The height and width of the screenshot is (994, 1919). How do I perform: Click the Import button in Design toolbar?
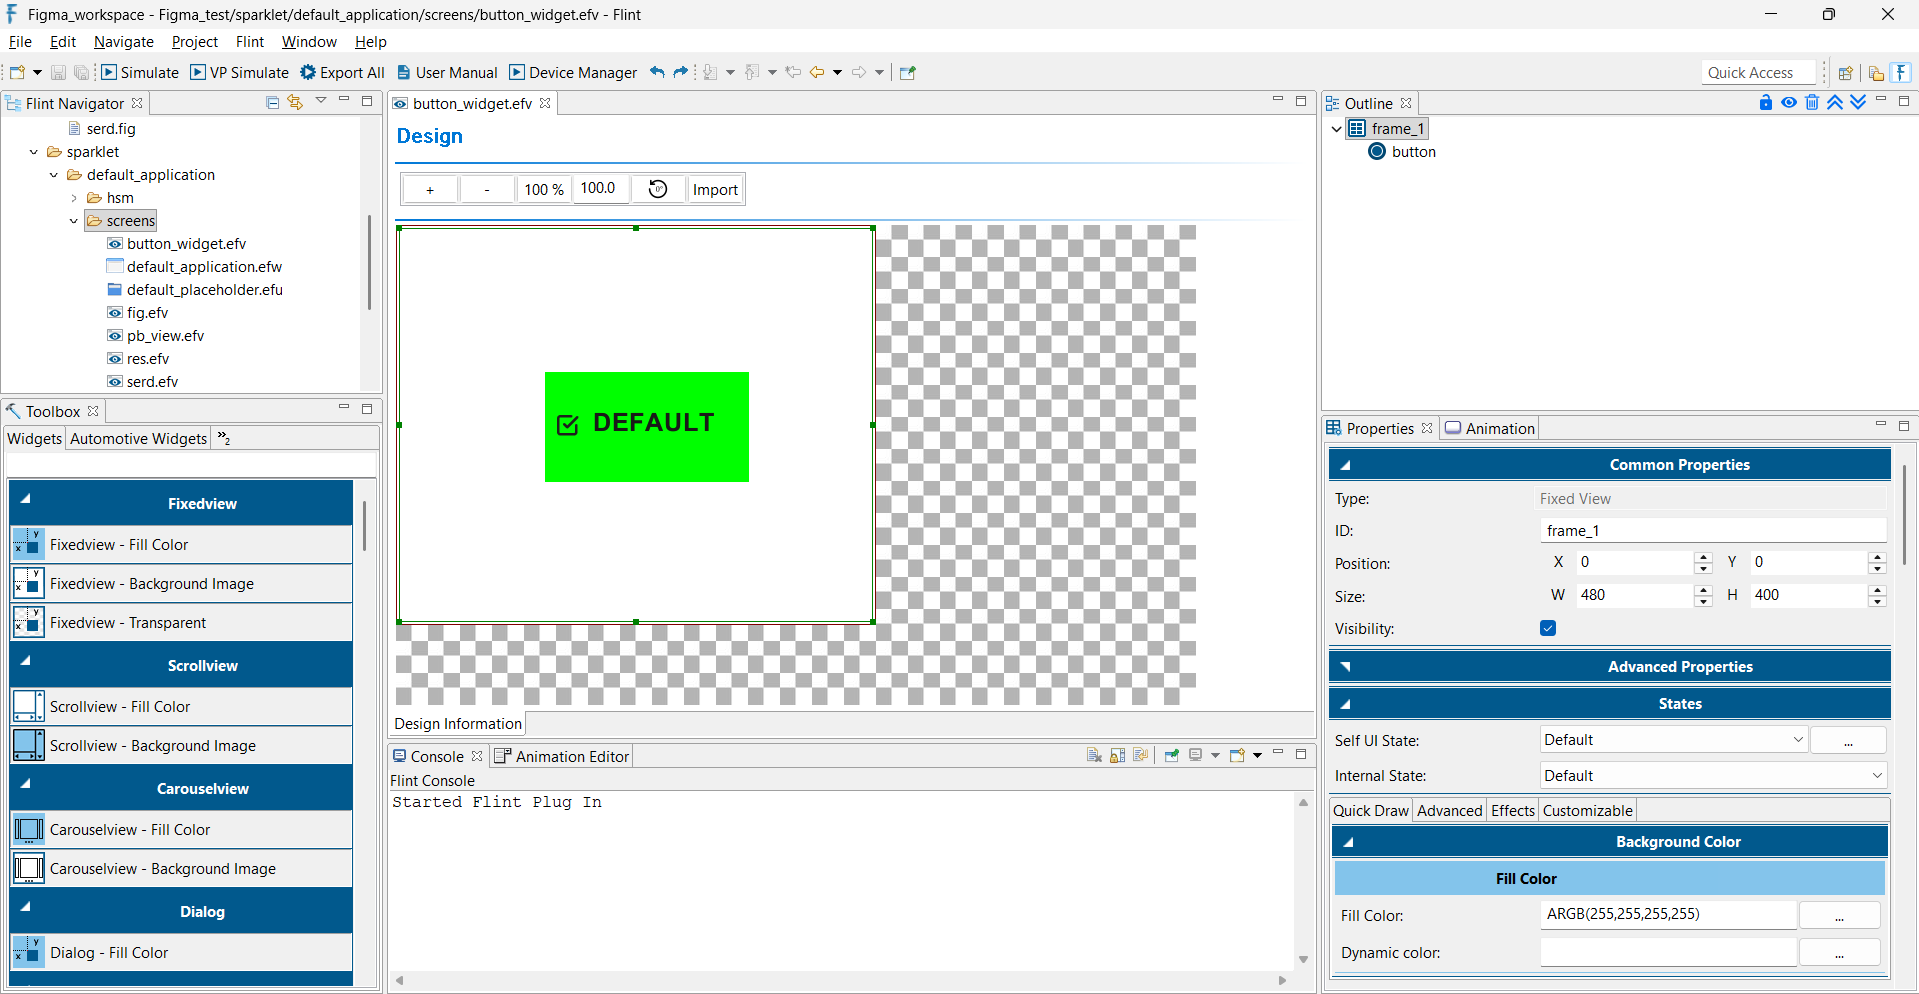click(x=715, y=189)
